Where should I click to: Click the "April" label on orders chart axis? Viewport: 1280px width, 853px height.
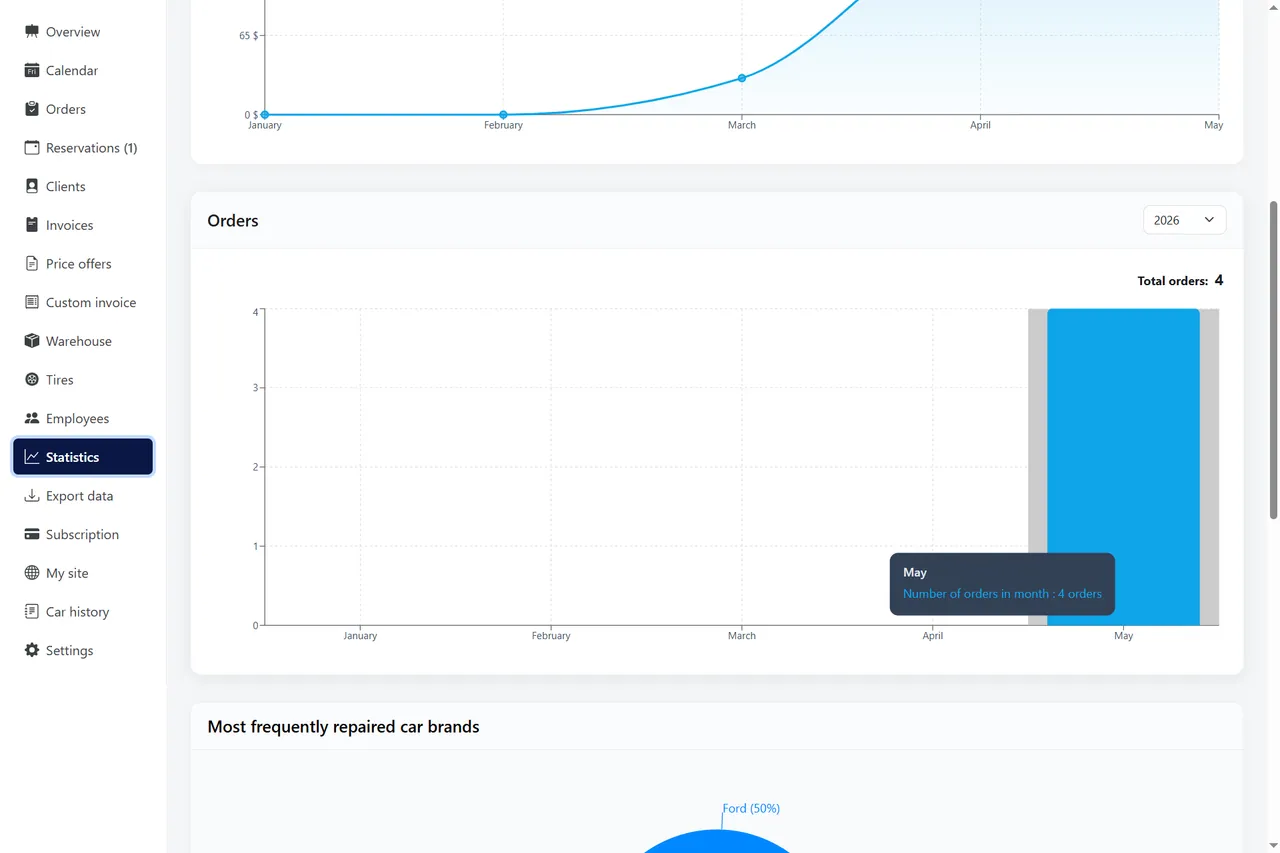pos(933,636)
